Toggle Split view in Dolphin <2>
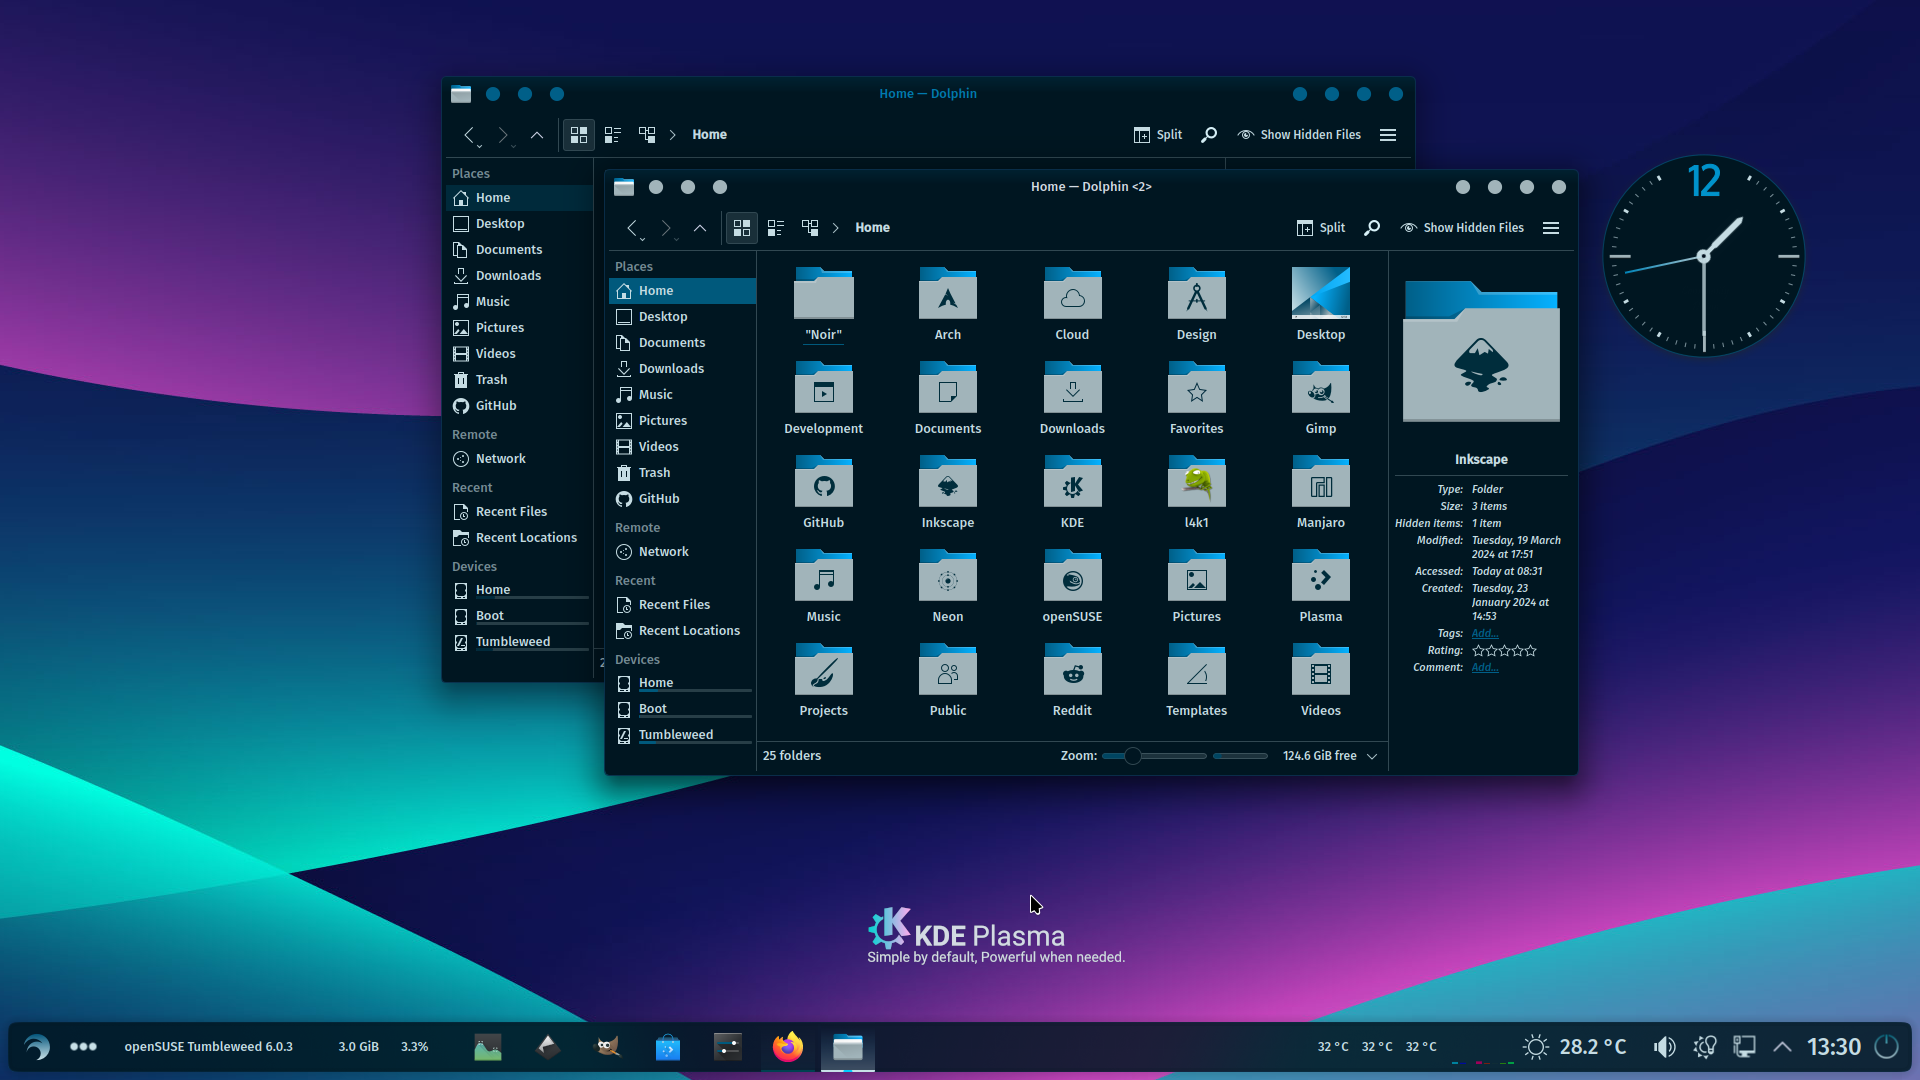1920x1080 pixels. pyautogui.click(x=1321, y=228)
